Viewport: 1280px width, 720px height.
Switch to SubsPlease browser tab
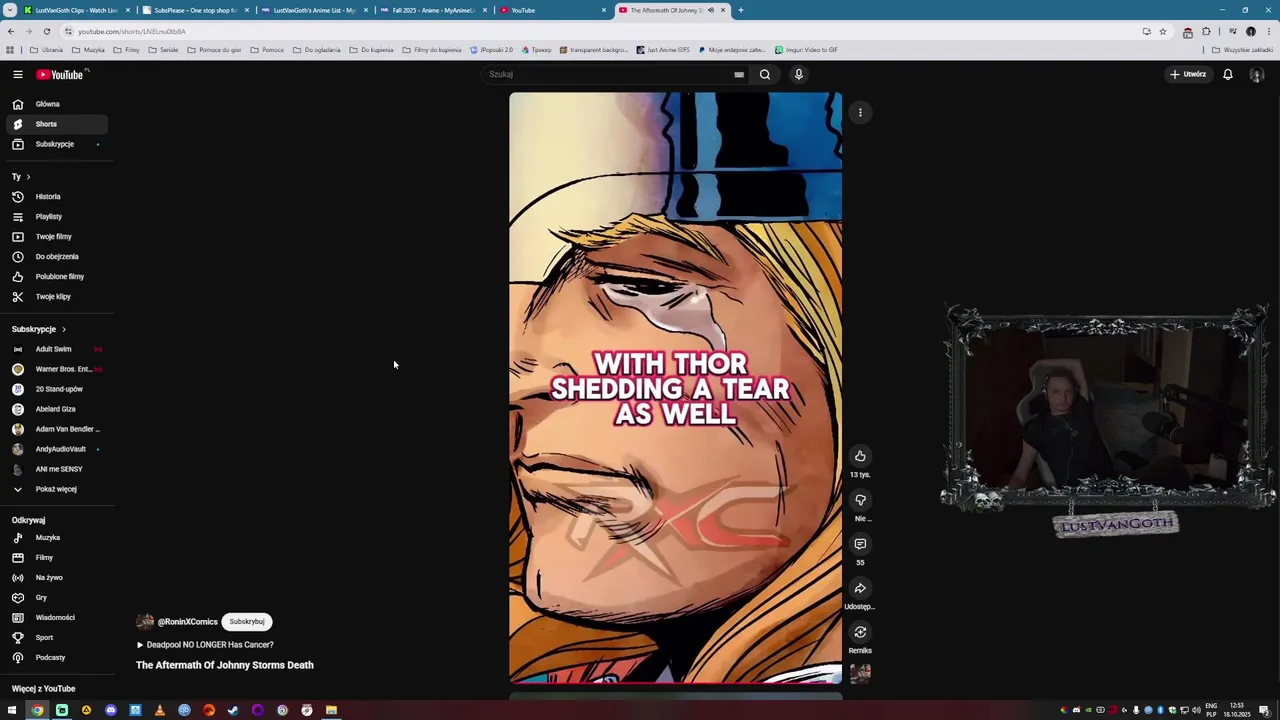coord(195,10)
